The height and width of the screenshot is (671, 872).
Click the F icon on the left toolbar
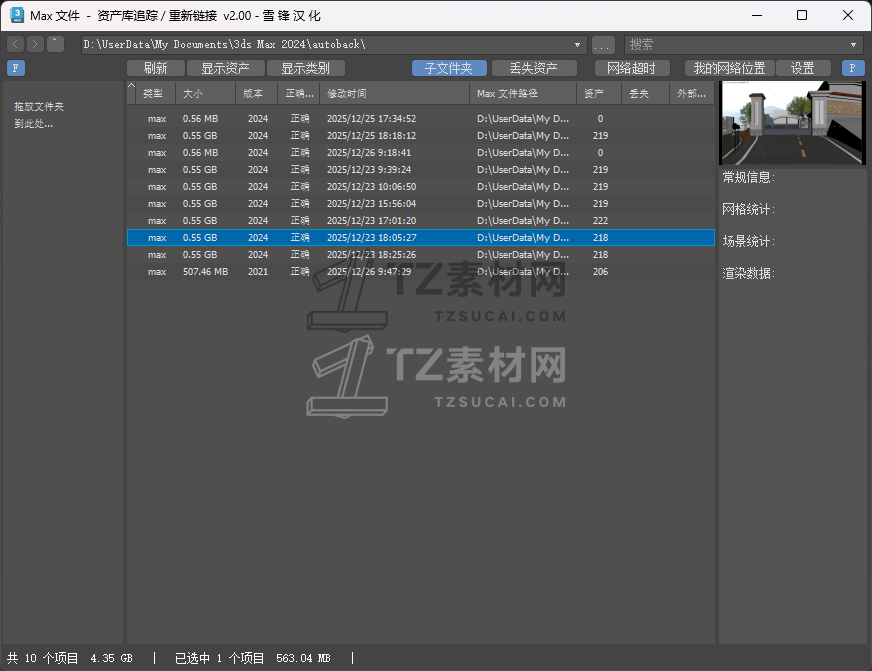point(15,68)
